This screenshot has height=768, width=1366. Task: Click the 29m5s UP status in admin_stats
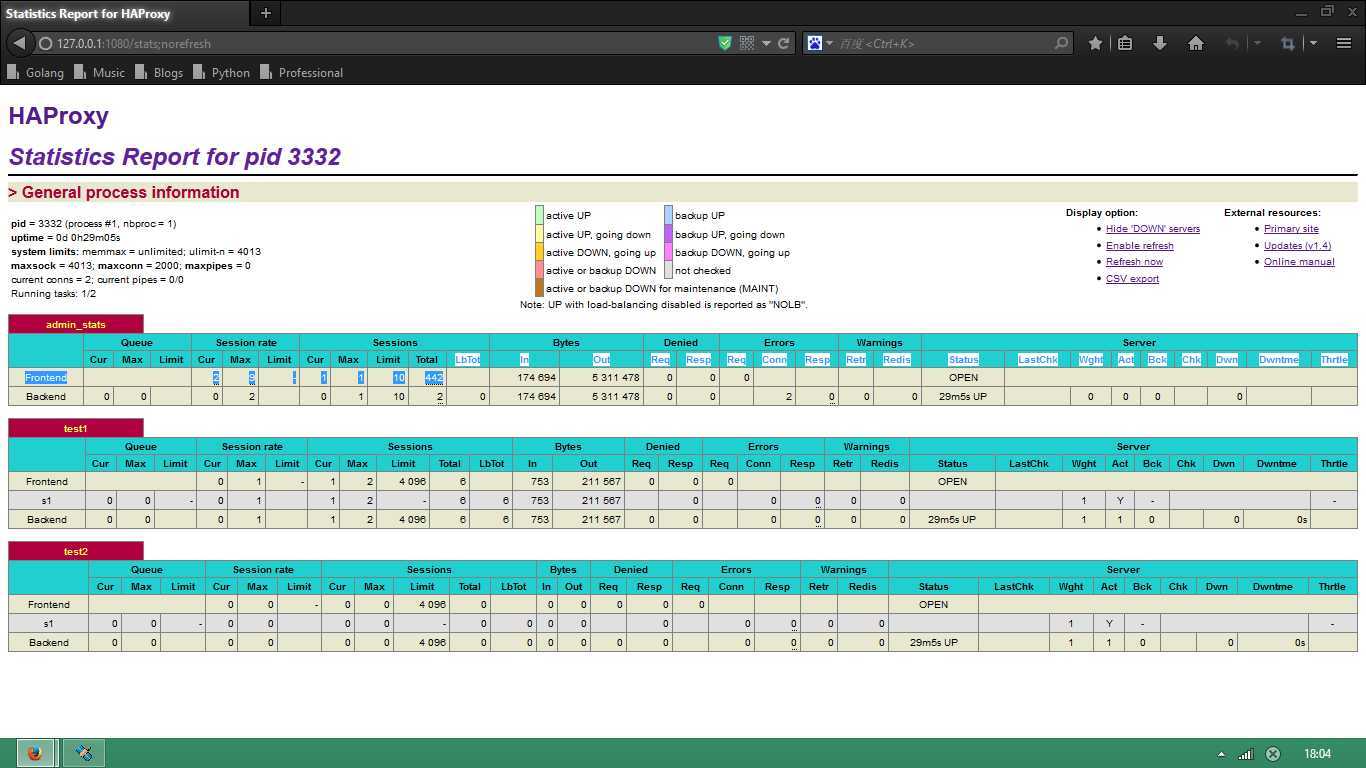pyautogui.click(x=963, y=397)
